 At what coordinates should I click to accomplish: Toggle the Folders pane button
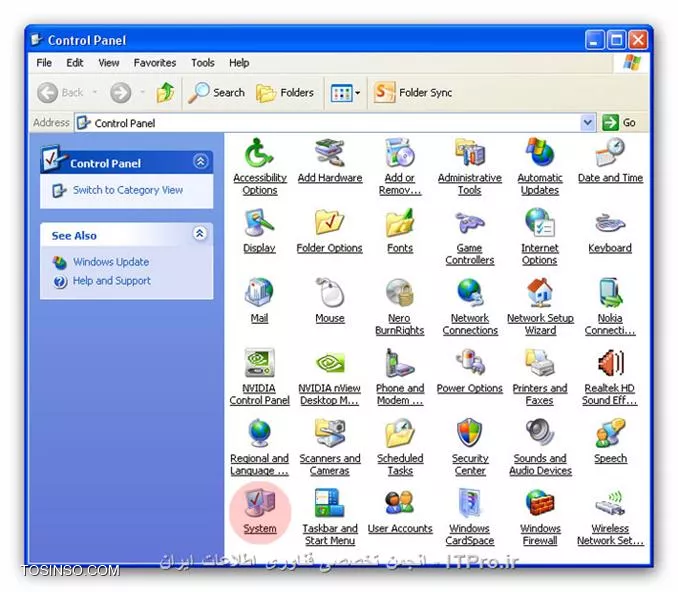(285, 93)
